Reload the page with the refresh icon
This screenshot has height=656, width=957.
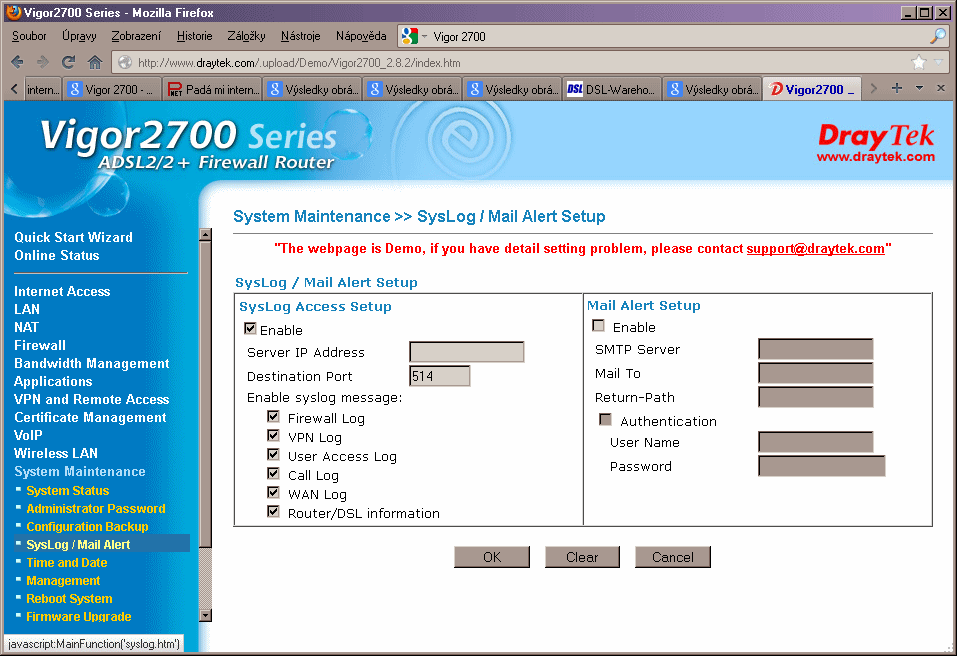(68, 62)
